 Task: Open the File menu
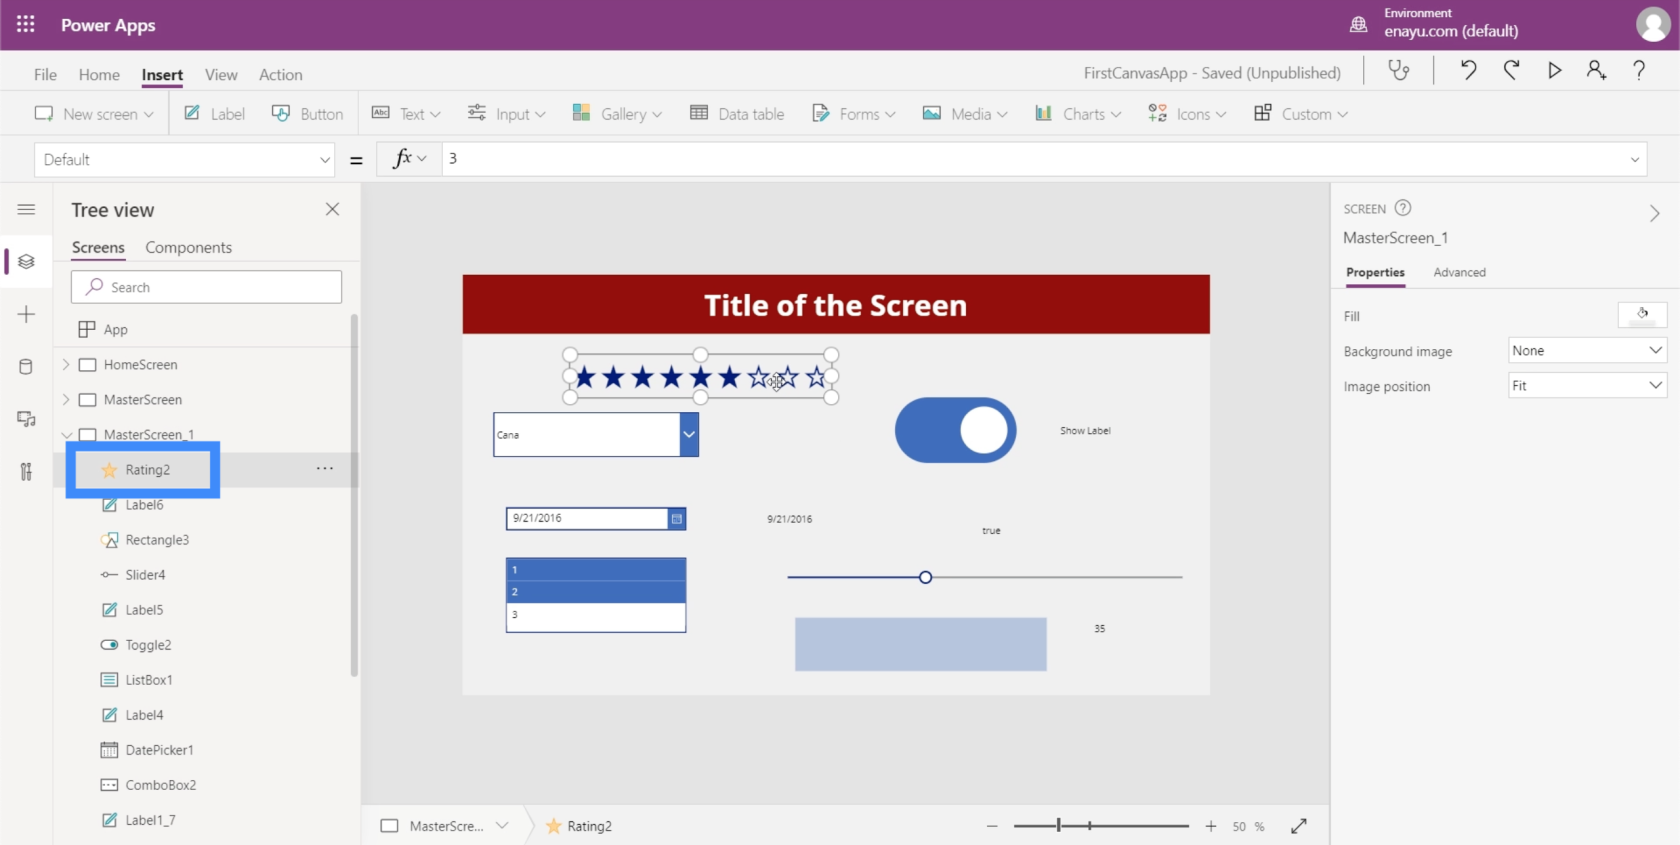(x=45, y=74)
